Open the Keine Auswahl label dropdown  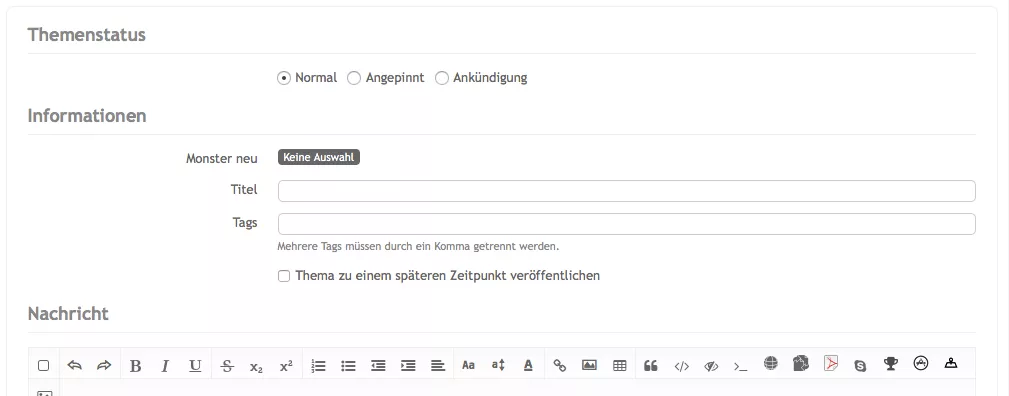[x=319, y=158]
